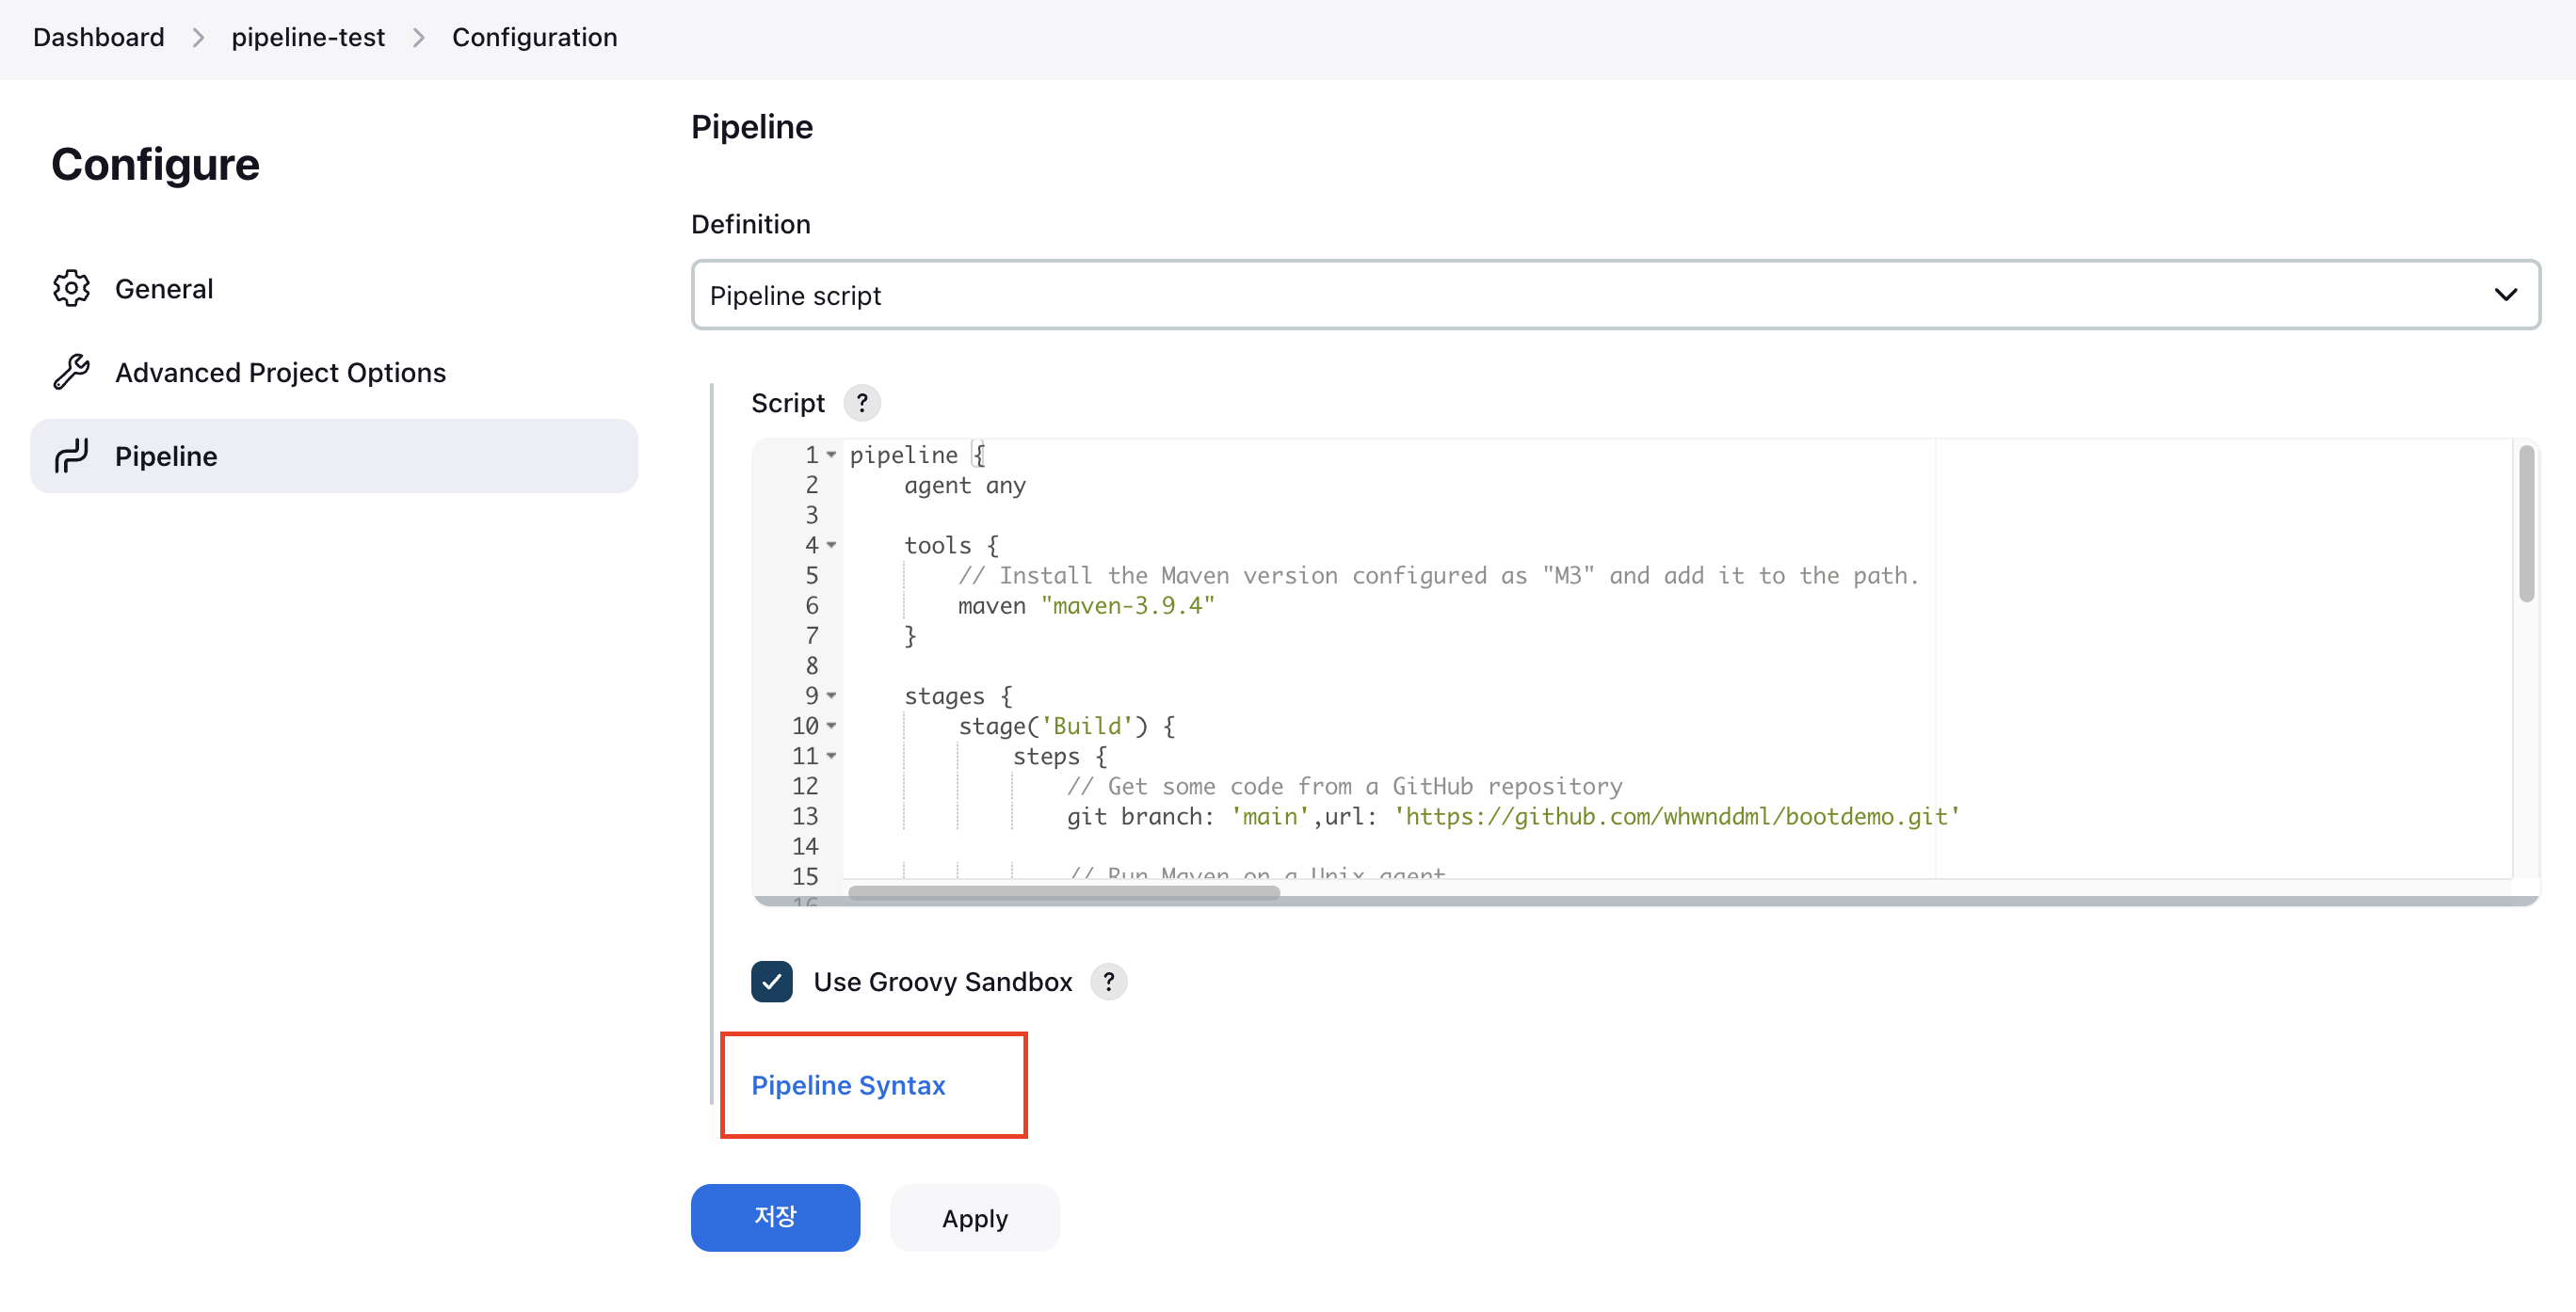
Task: Open Script help question mark
Action: tap(861, 403)
